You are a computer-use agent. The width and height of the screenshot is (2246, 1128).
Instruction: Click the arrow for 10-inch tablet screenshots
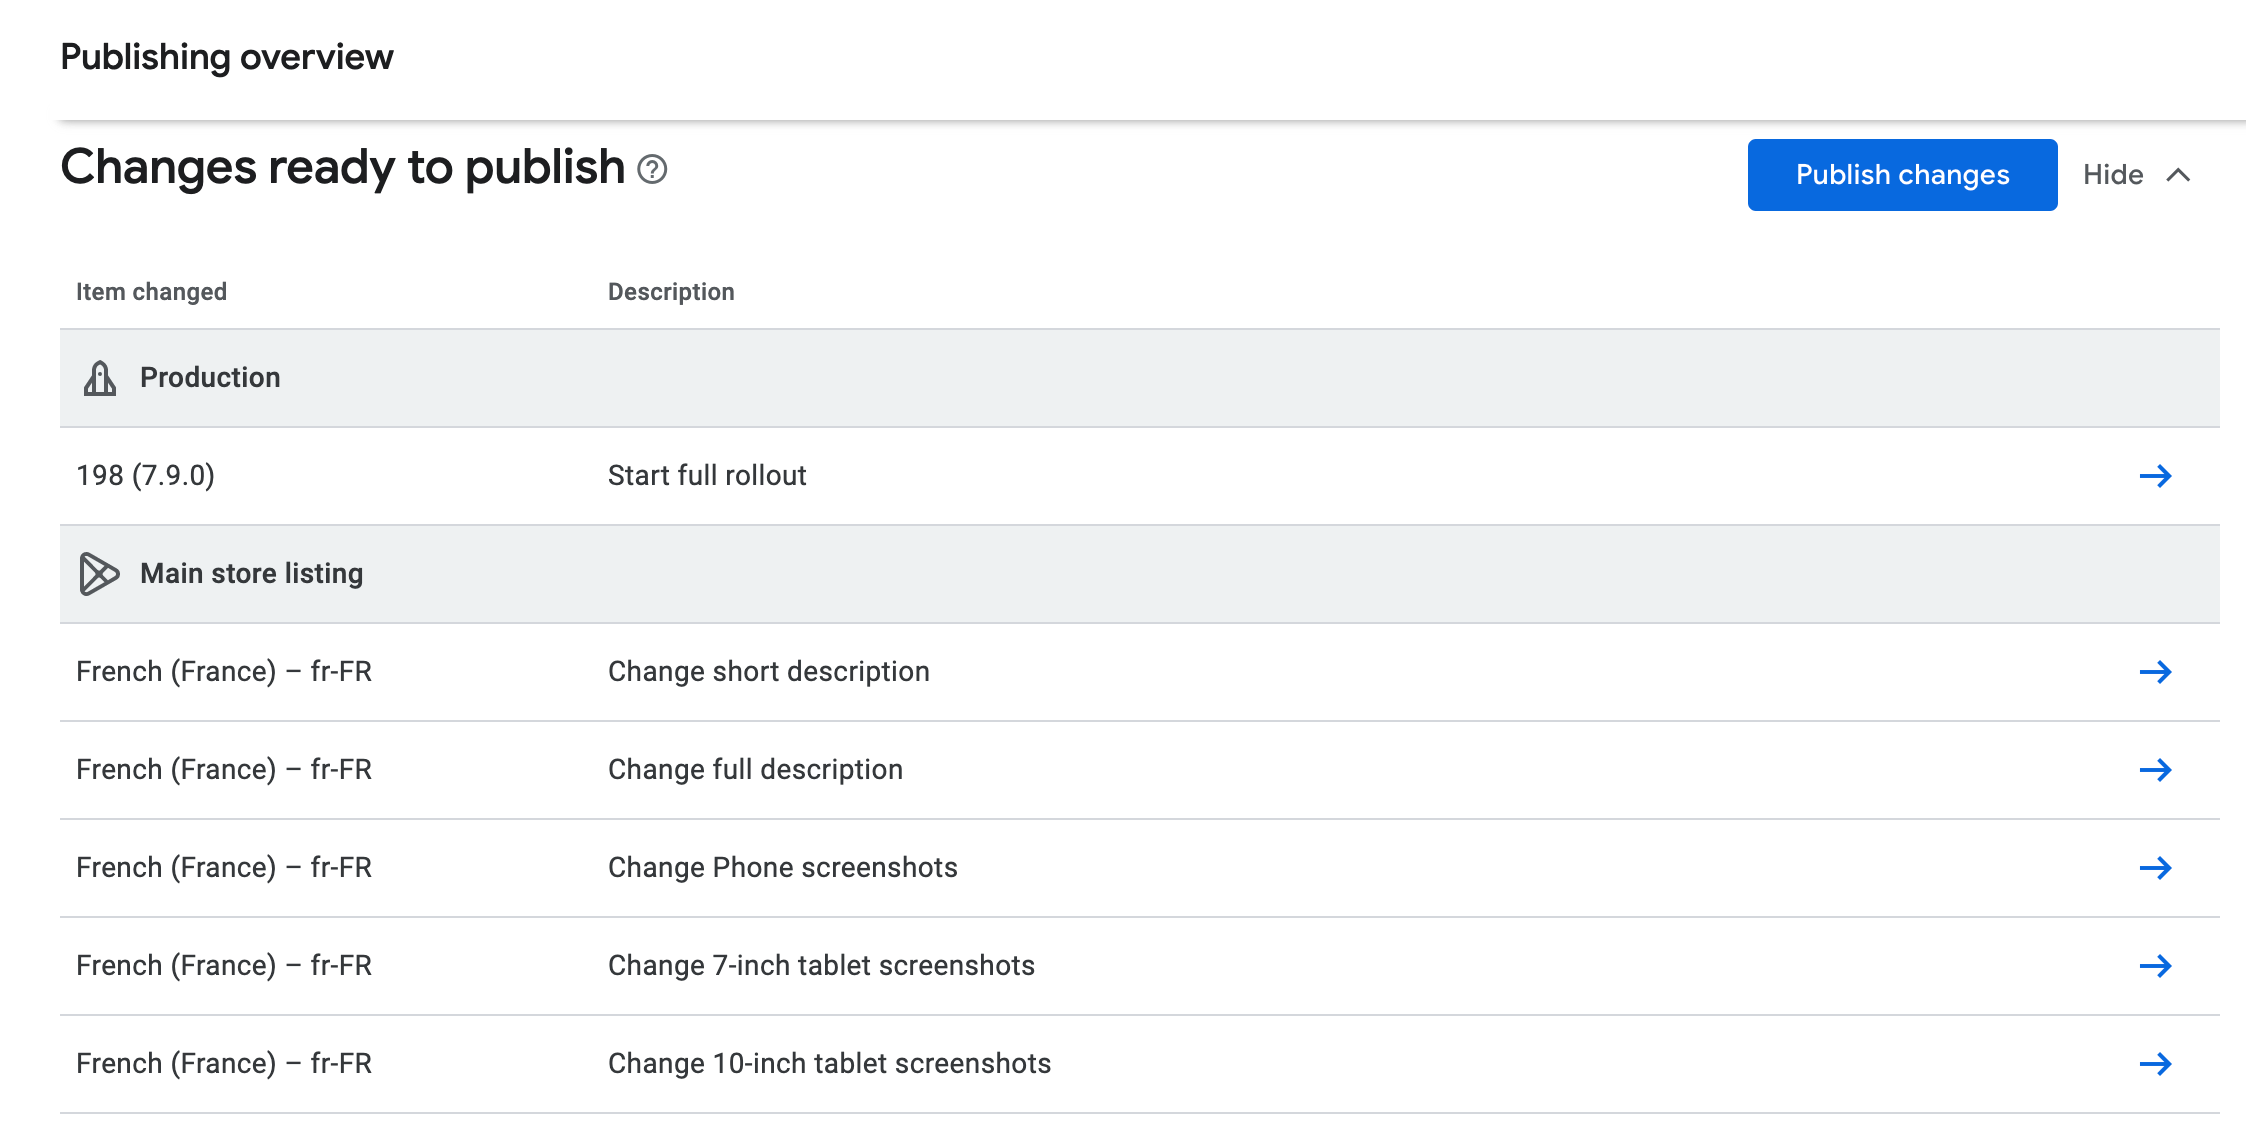[x=2155, y=1064]
